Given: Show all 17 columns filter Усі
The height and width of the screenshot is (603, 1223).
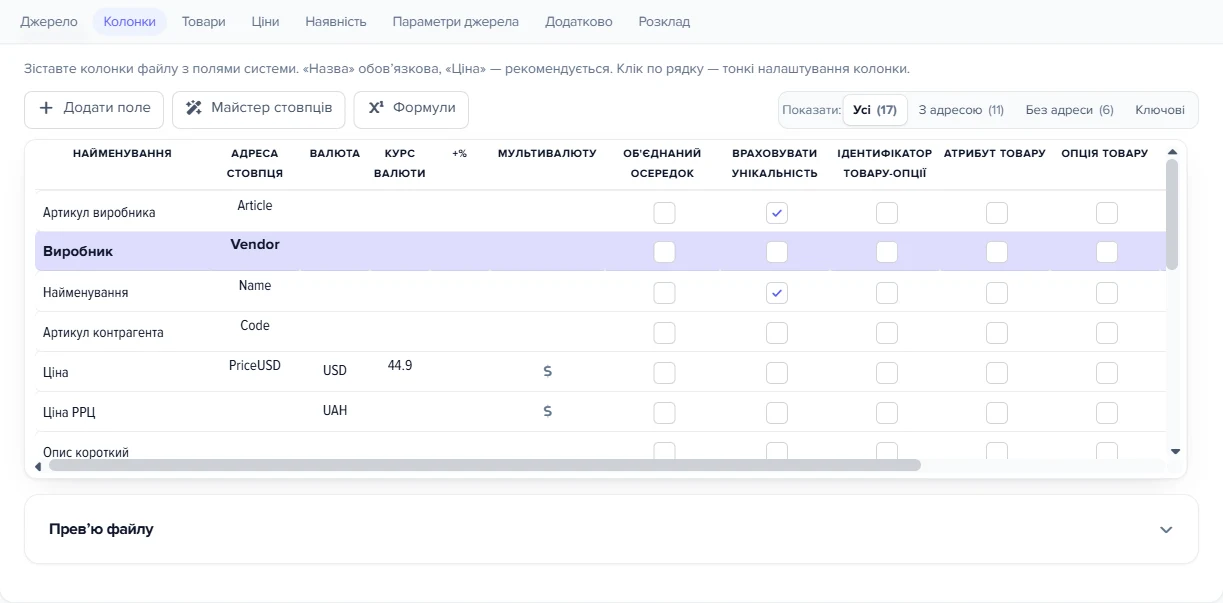Looking at the screenshot, I should pos(875,110).
